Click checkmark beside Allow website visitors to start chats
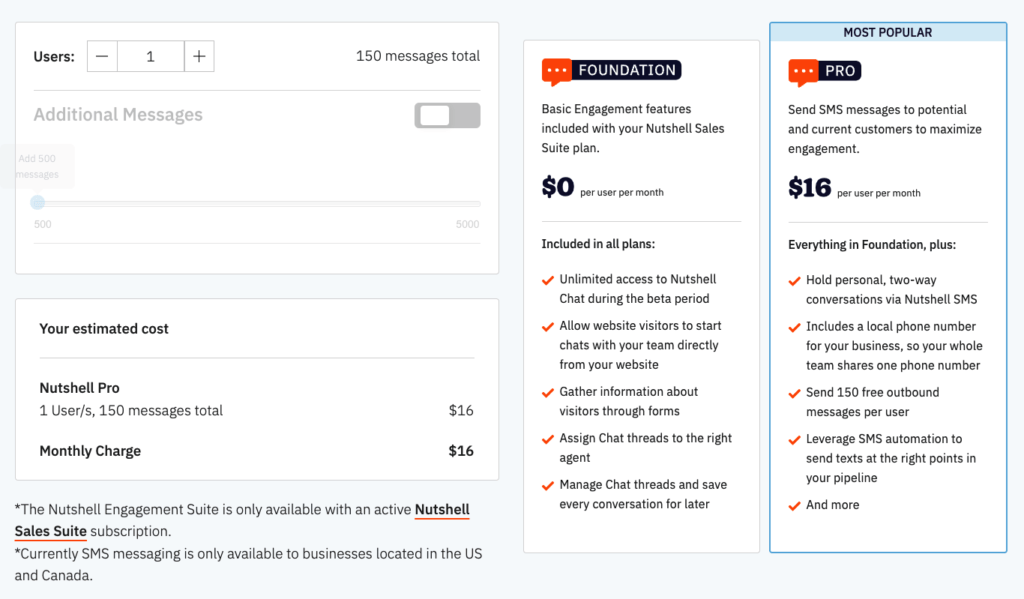This screenshot has height=599, width=1024. tap(548, 326)
